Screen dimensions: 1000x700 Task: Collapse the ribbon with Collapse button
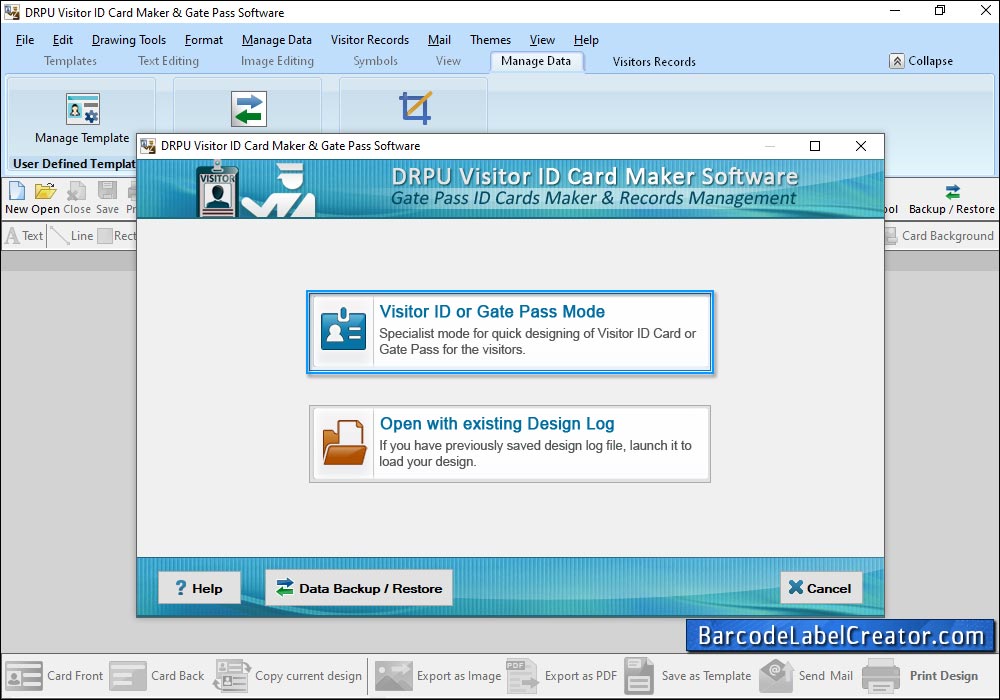coord(921,61)
